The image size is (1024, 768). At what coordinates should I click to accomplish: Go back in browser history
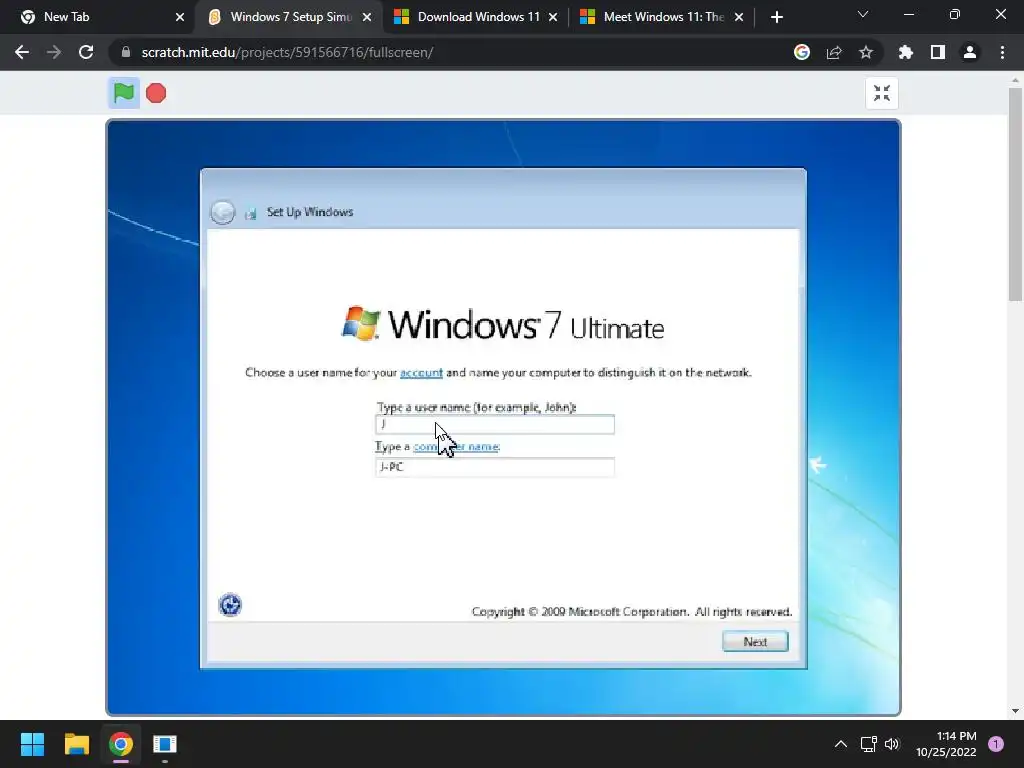tap(22, 52)
